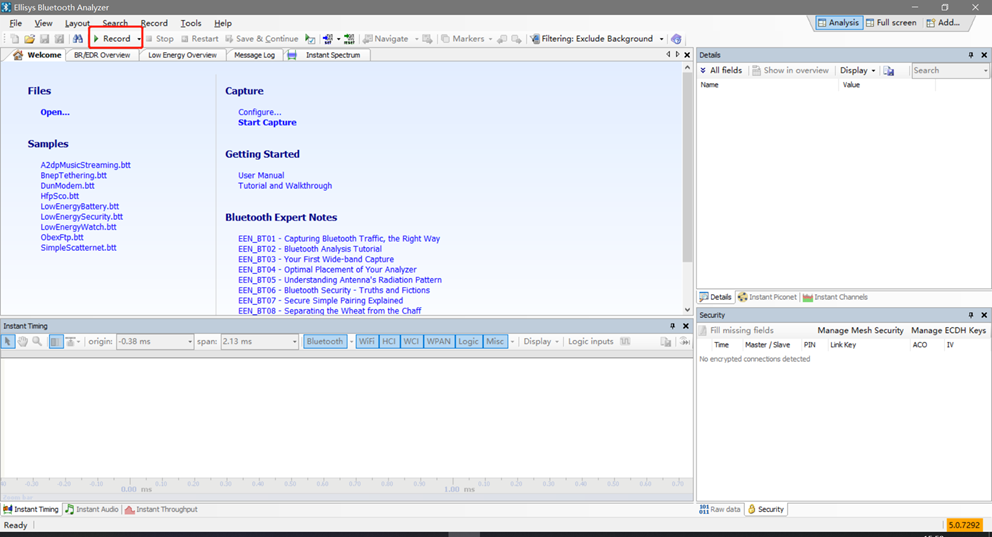Click the Details Search field

tap(949, 71)
